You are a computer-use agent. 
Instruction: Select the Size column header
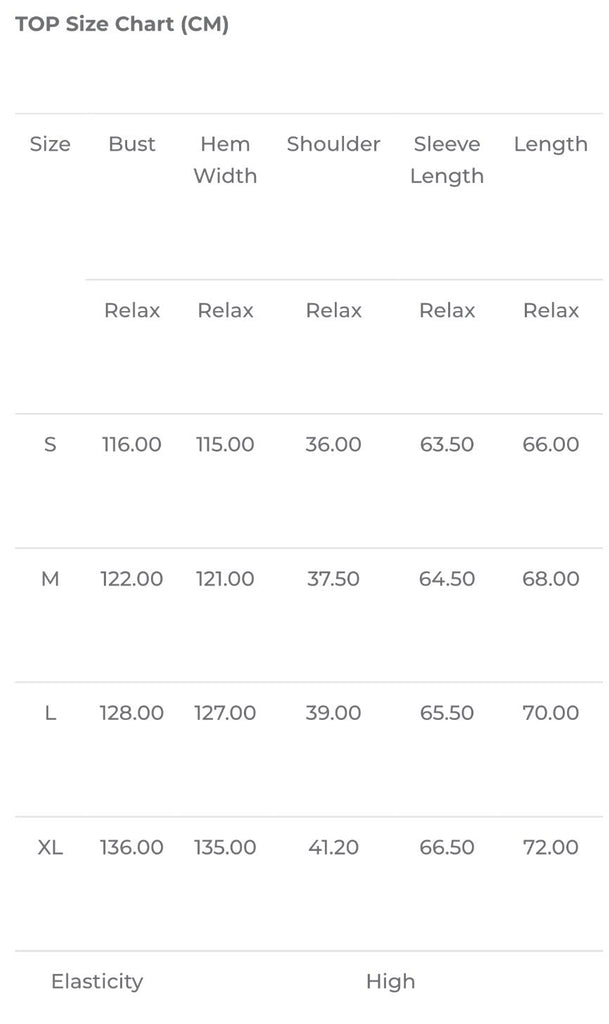[x=50, y=144]
